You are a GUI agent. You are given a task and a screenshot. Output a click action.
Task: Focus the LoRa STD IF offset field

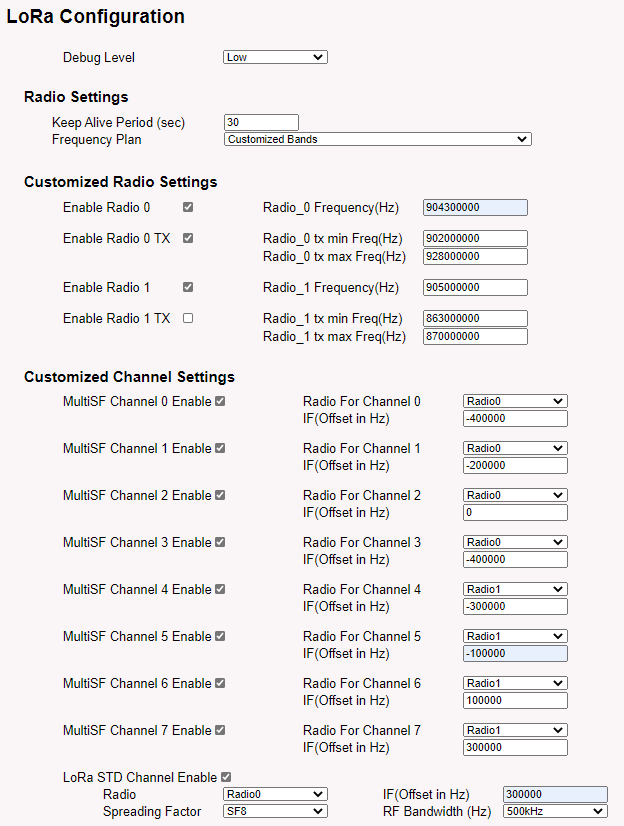coord(555,794)
